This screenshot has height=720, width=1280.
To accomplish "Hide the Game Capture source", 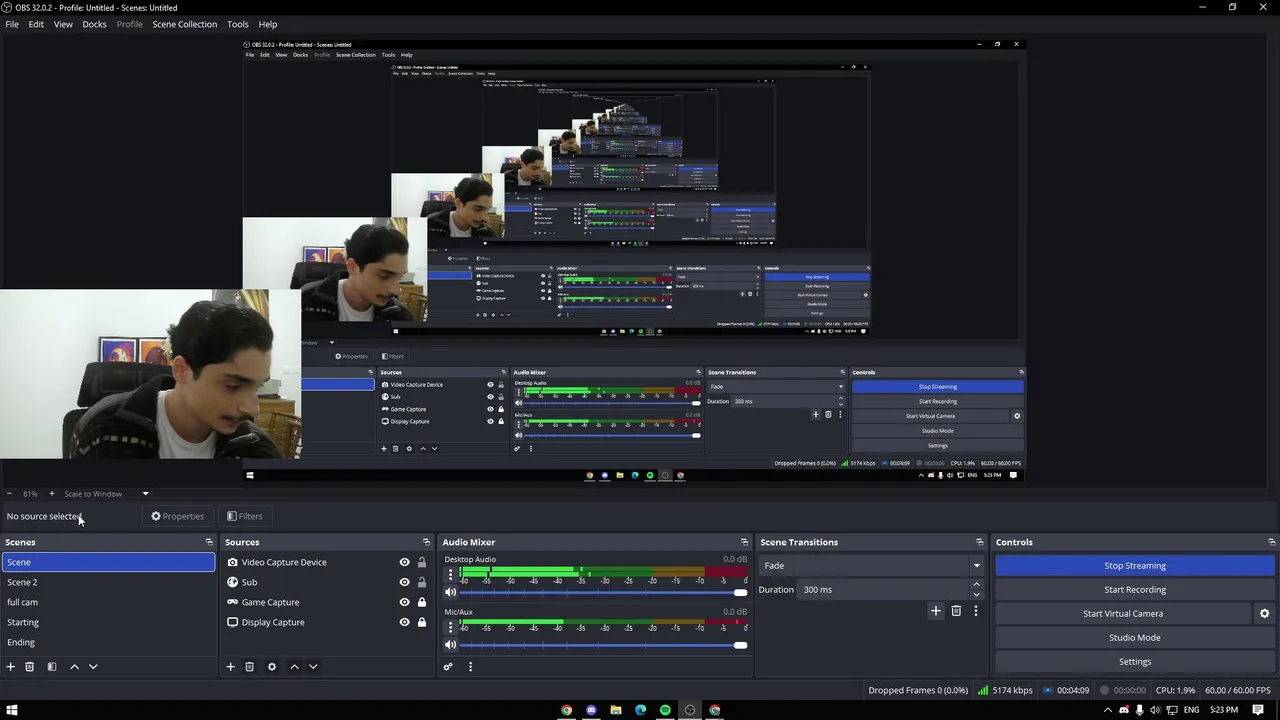I will pos(404,602).
